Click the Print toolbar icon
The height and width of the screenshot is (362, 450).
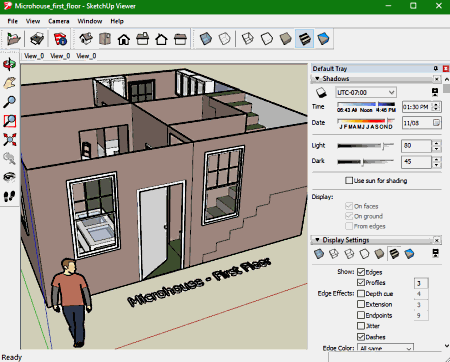[37, 39]
